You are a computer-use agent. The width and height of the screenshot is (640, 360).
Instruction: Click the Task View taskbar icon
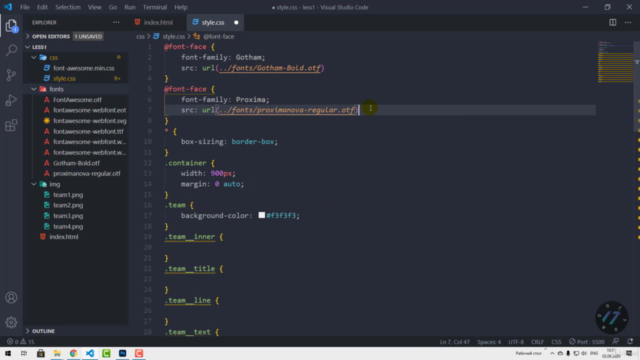24,353
